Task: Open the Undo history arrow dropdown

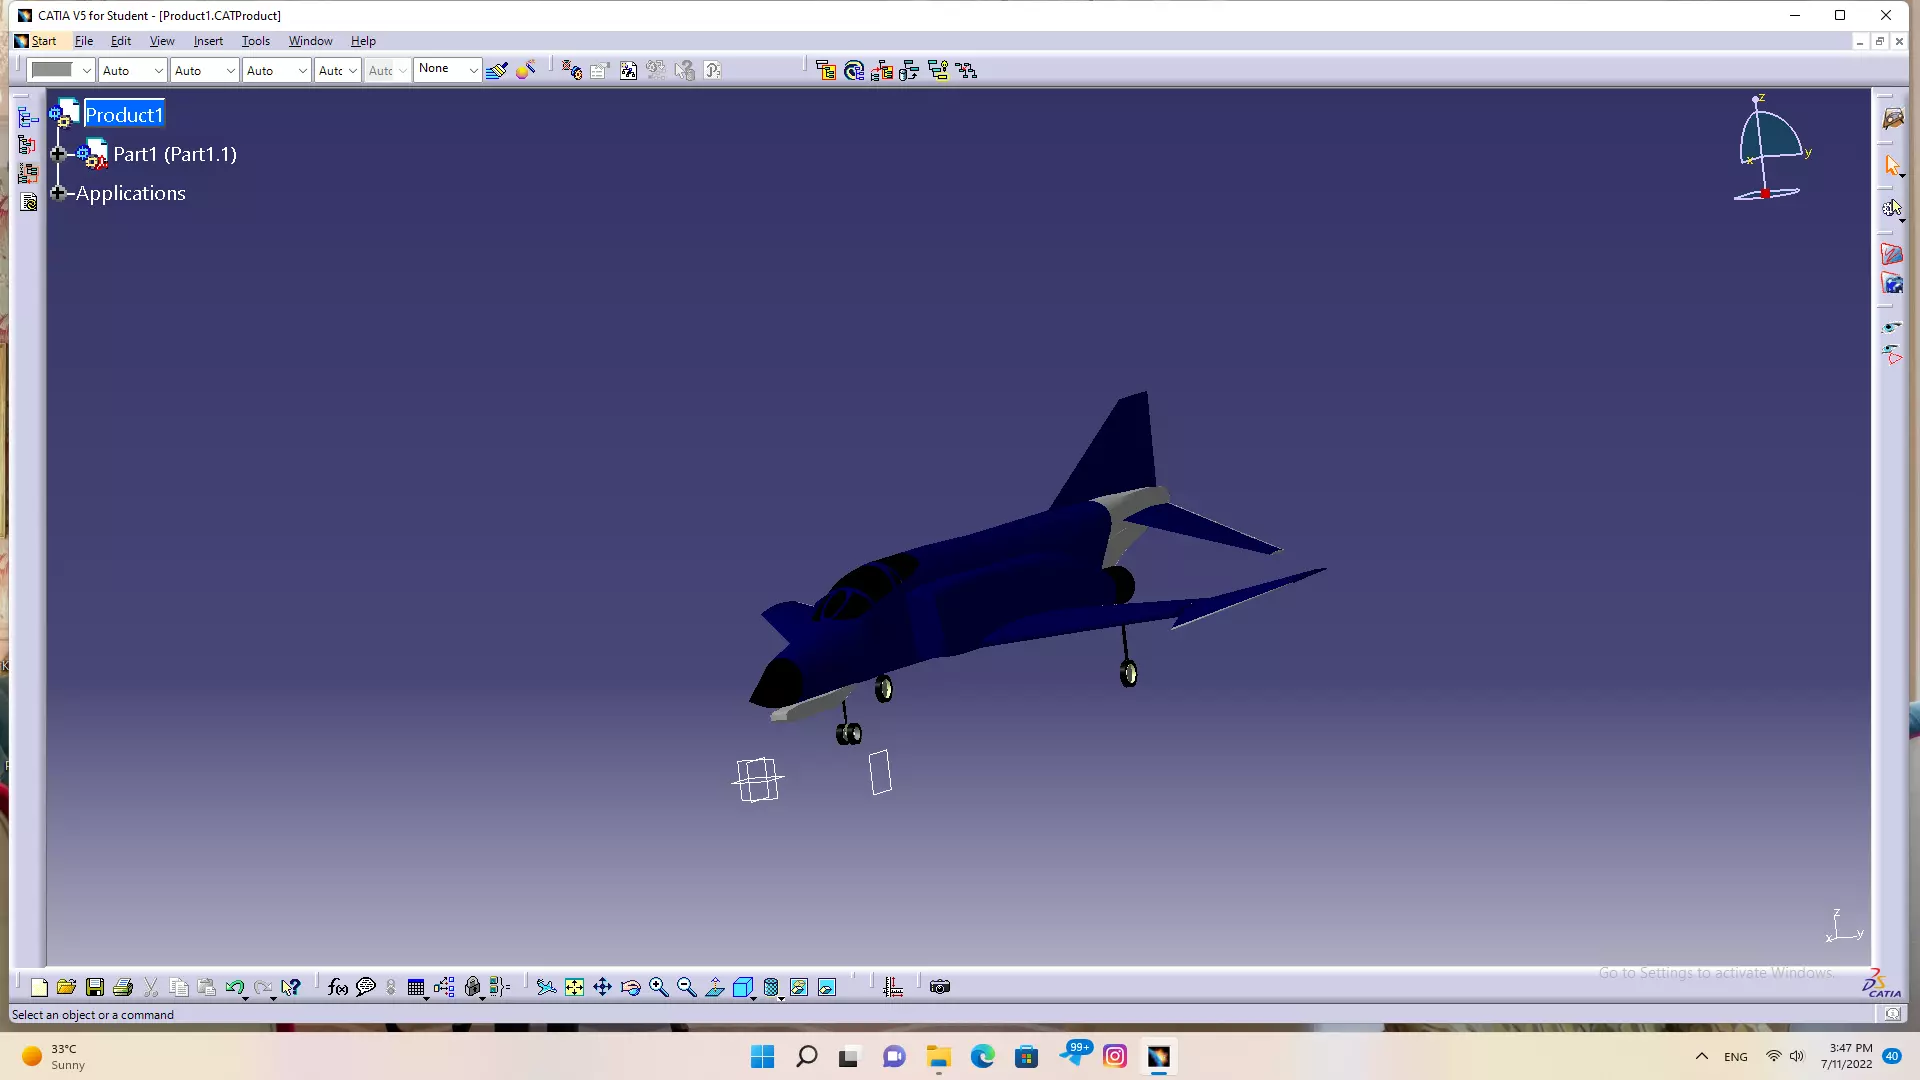Action: 246,997
